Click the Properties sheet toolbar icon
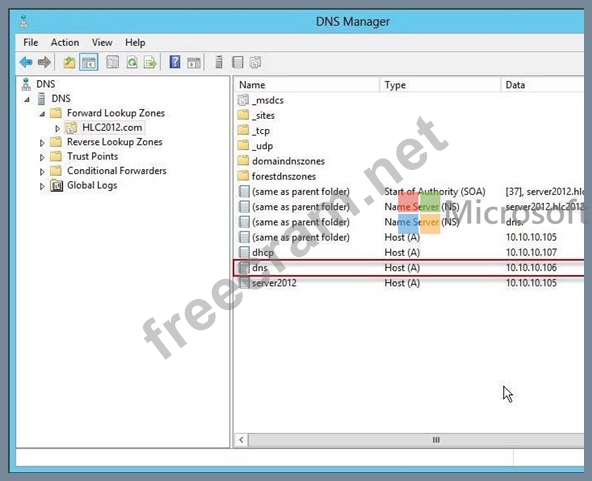The height and width of the screenshot is (481, 592). pos(113,62)
